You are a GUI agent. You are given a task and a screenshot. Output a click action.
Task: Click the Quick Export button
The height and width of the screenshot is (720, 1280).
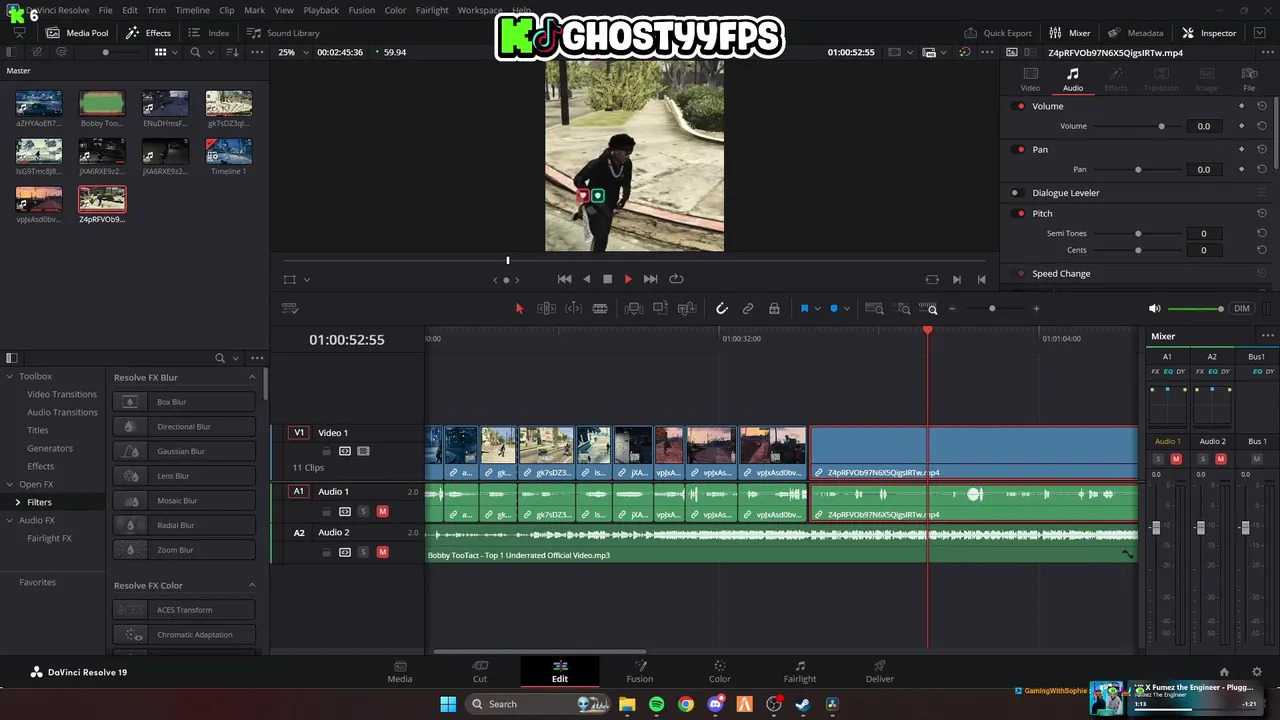click(x=998, y=33)
